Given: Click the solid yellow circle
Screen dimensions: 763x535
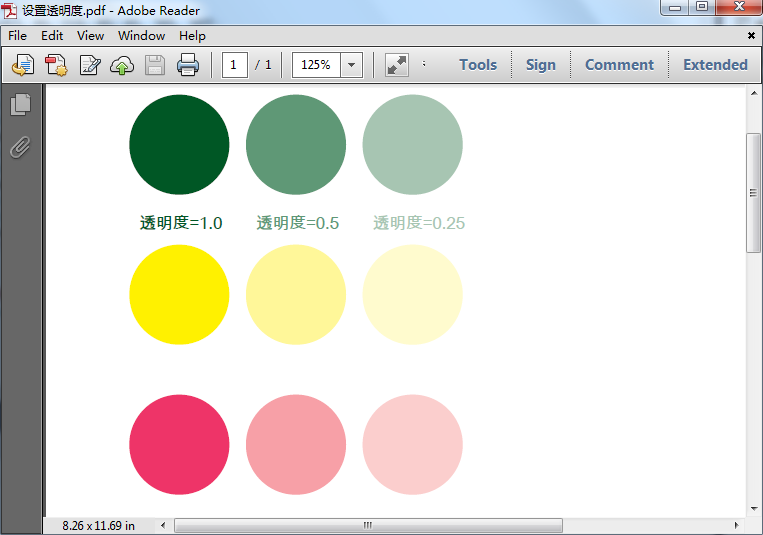Looking at the screenshot, I should (179, 295).
